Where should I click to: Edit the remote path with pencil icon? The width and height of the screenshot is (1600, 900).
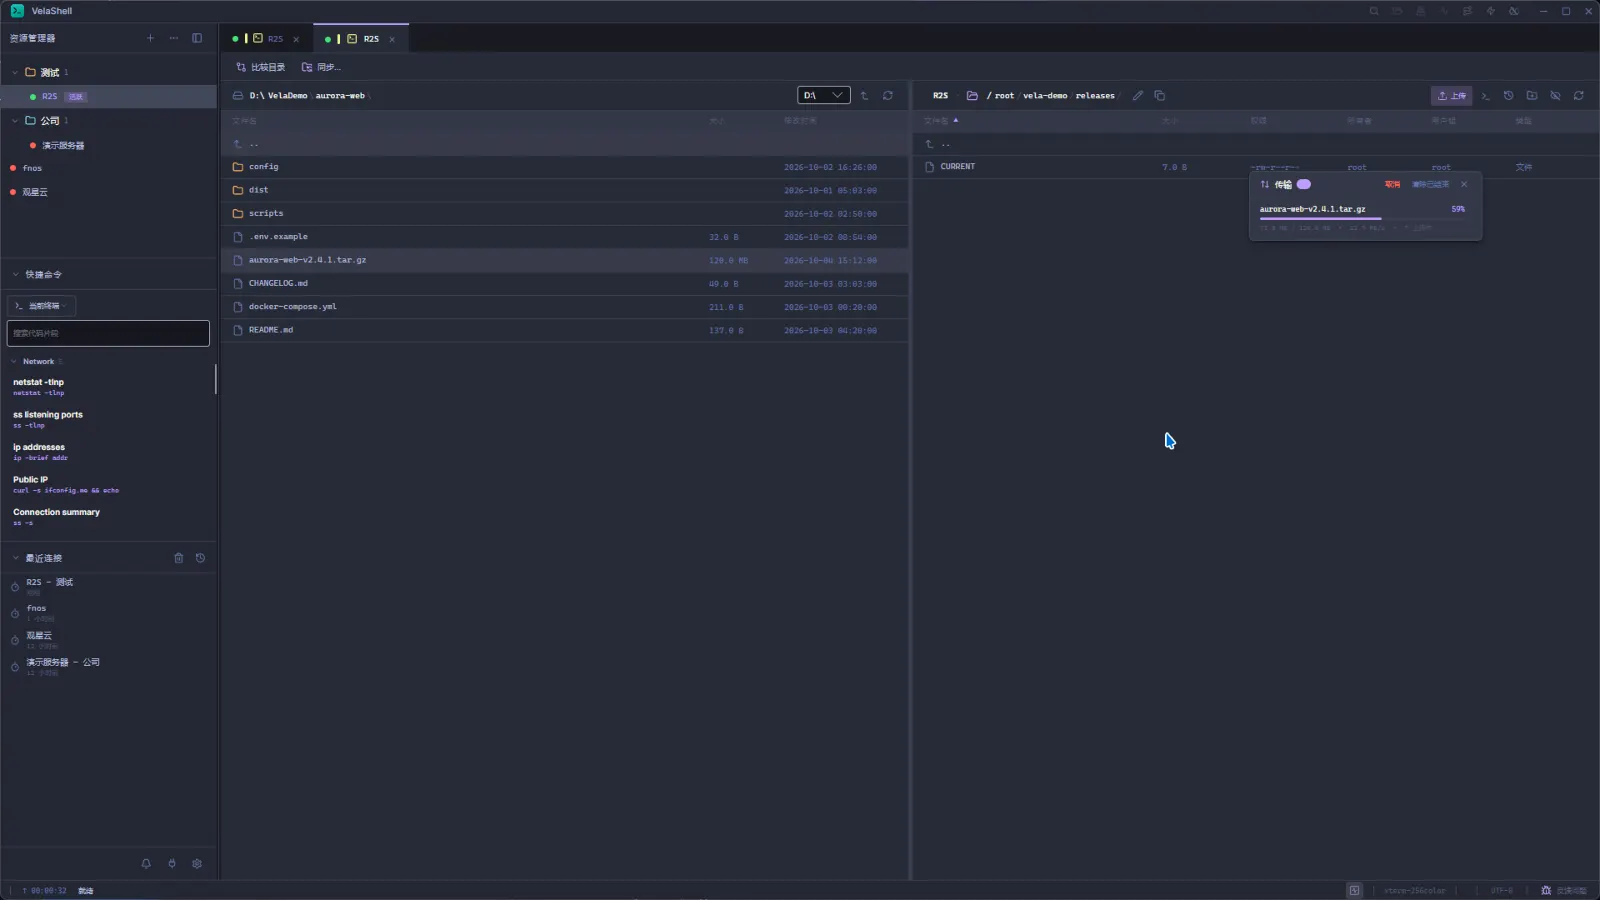point(1138,96)
